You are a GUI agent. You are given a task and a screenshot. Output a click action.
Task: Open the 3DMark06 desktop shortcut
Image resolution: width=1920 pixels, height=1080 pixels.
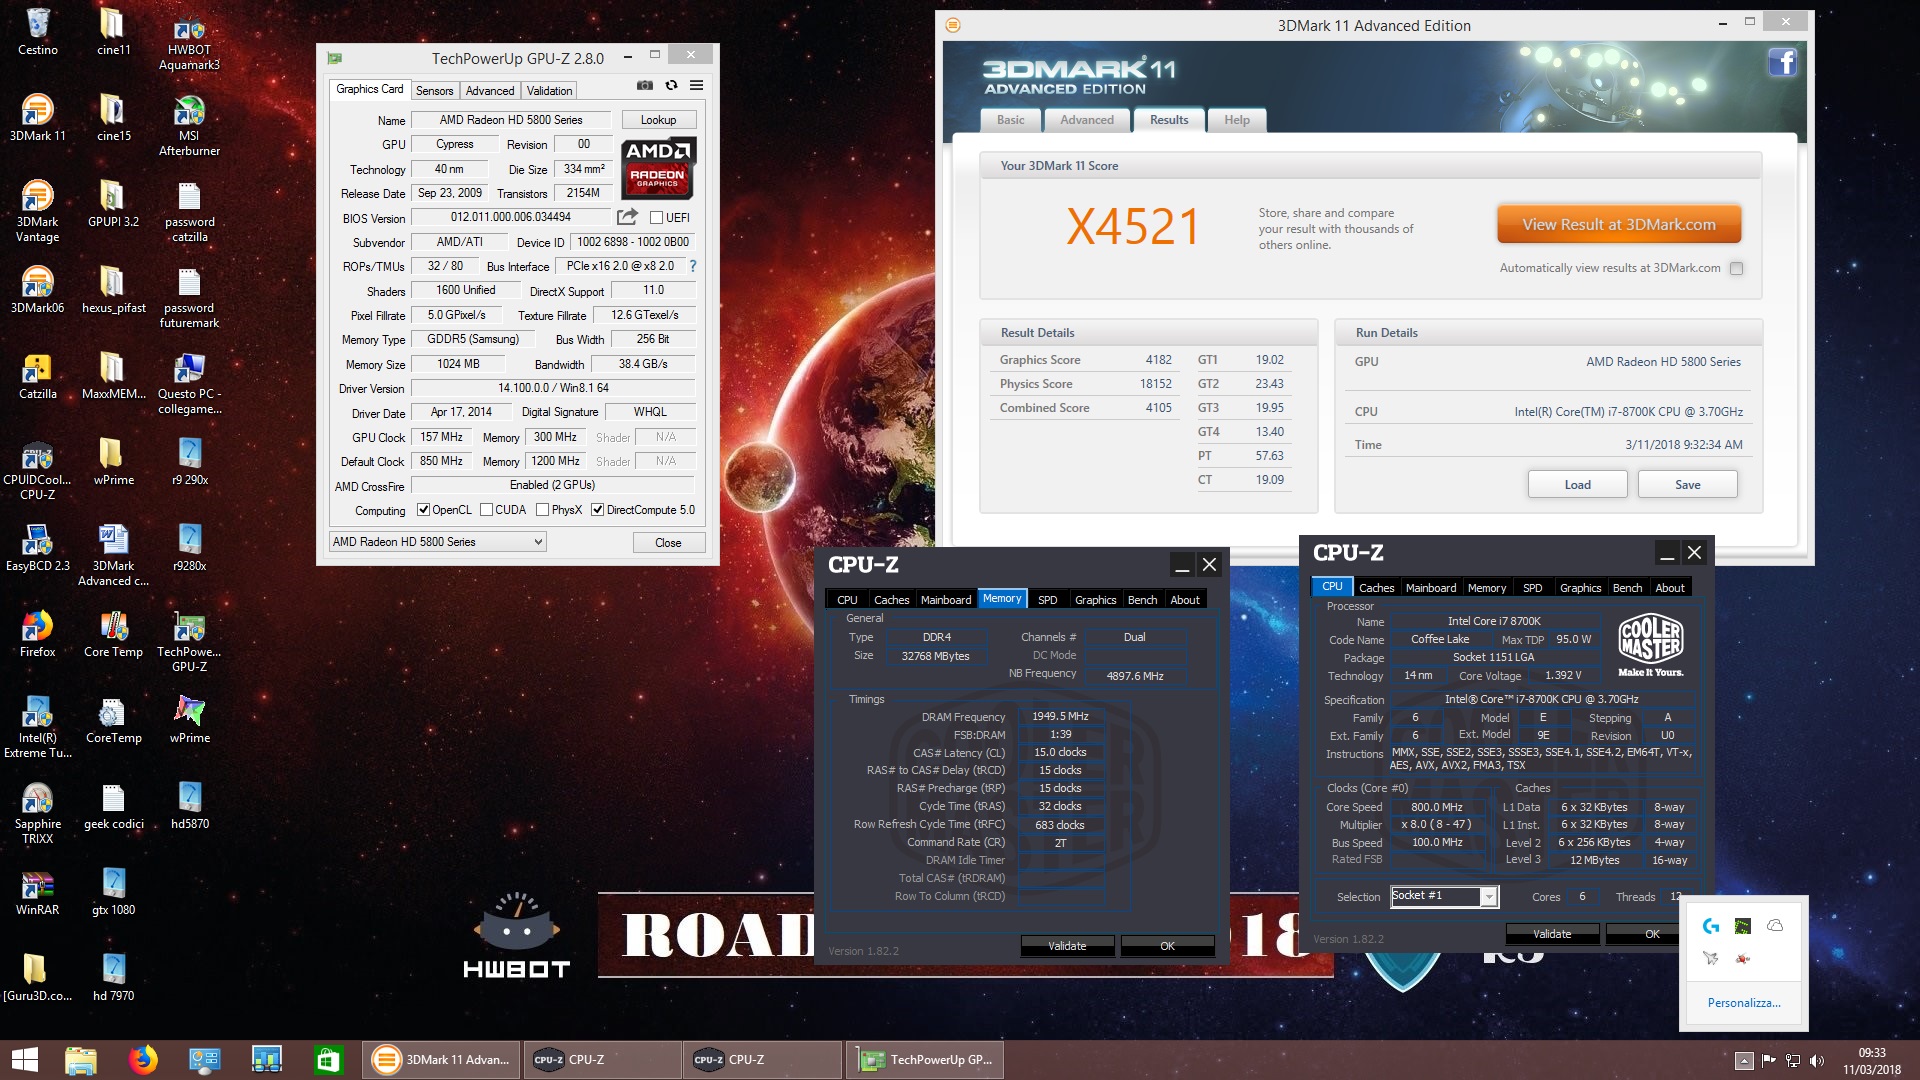point(38,290)
